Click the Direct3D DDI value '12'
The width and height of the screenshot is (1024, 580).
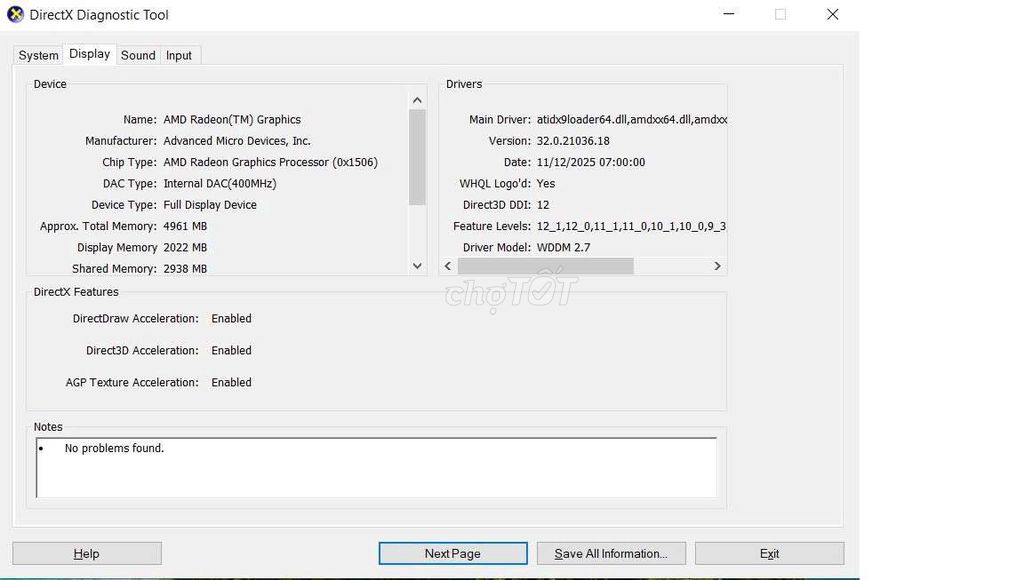[543, 205]
